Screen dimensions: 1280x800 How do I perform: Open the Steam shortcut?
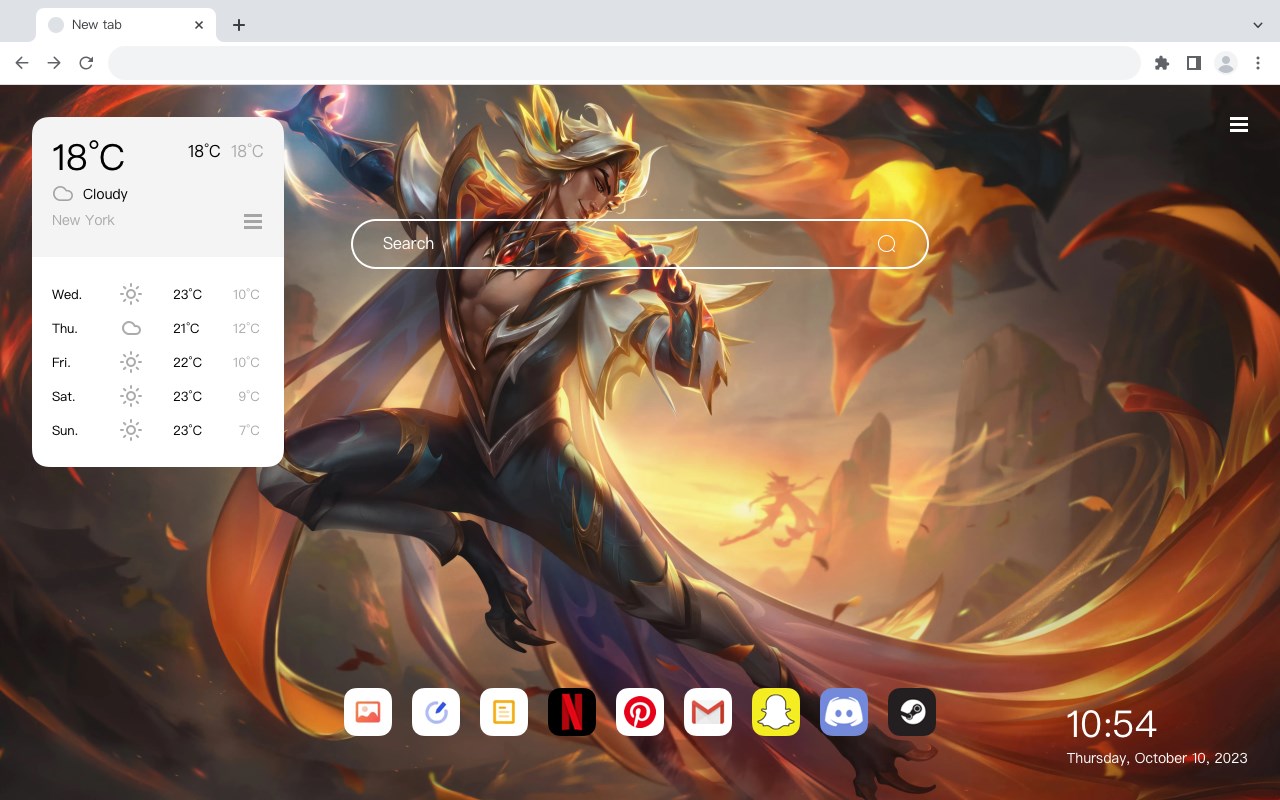pos(912,712)
